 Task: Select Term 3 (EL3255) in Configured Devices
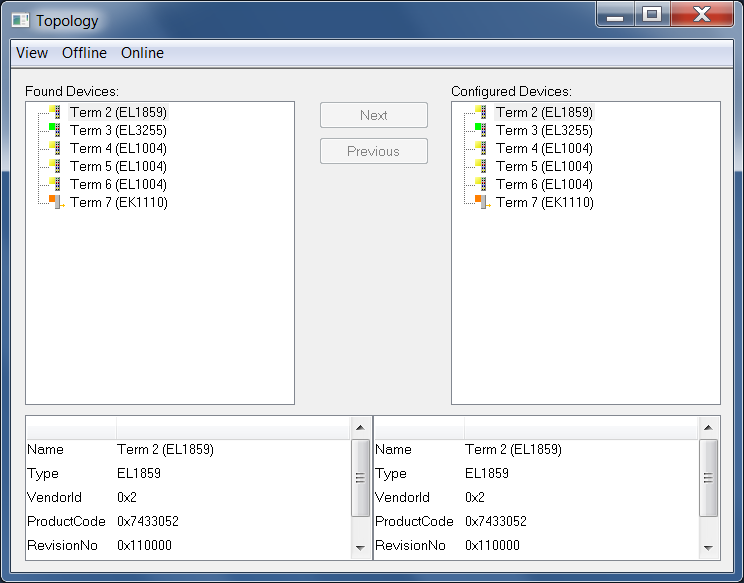[x=544, y=130]
